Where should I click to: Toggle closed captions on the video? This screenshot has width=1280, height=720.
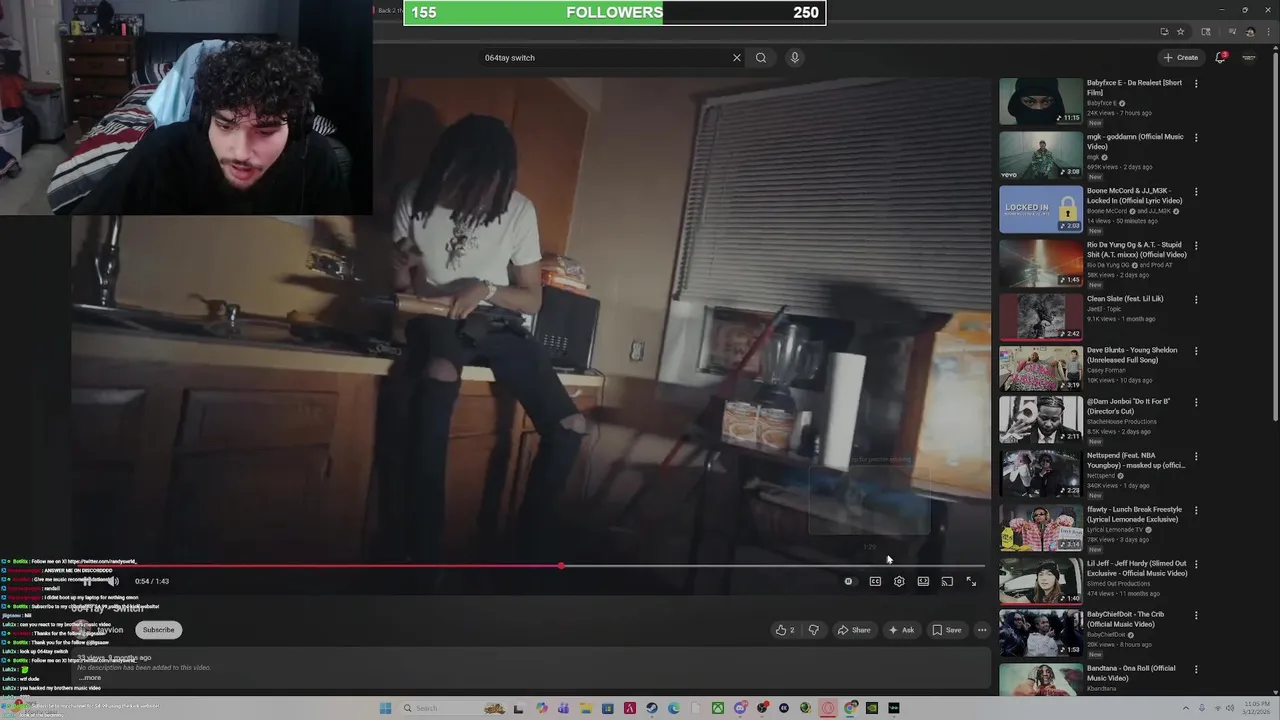(875, 581)
